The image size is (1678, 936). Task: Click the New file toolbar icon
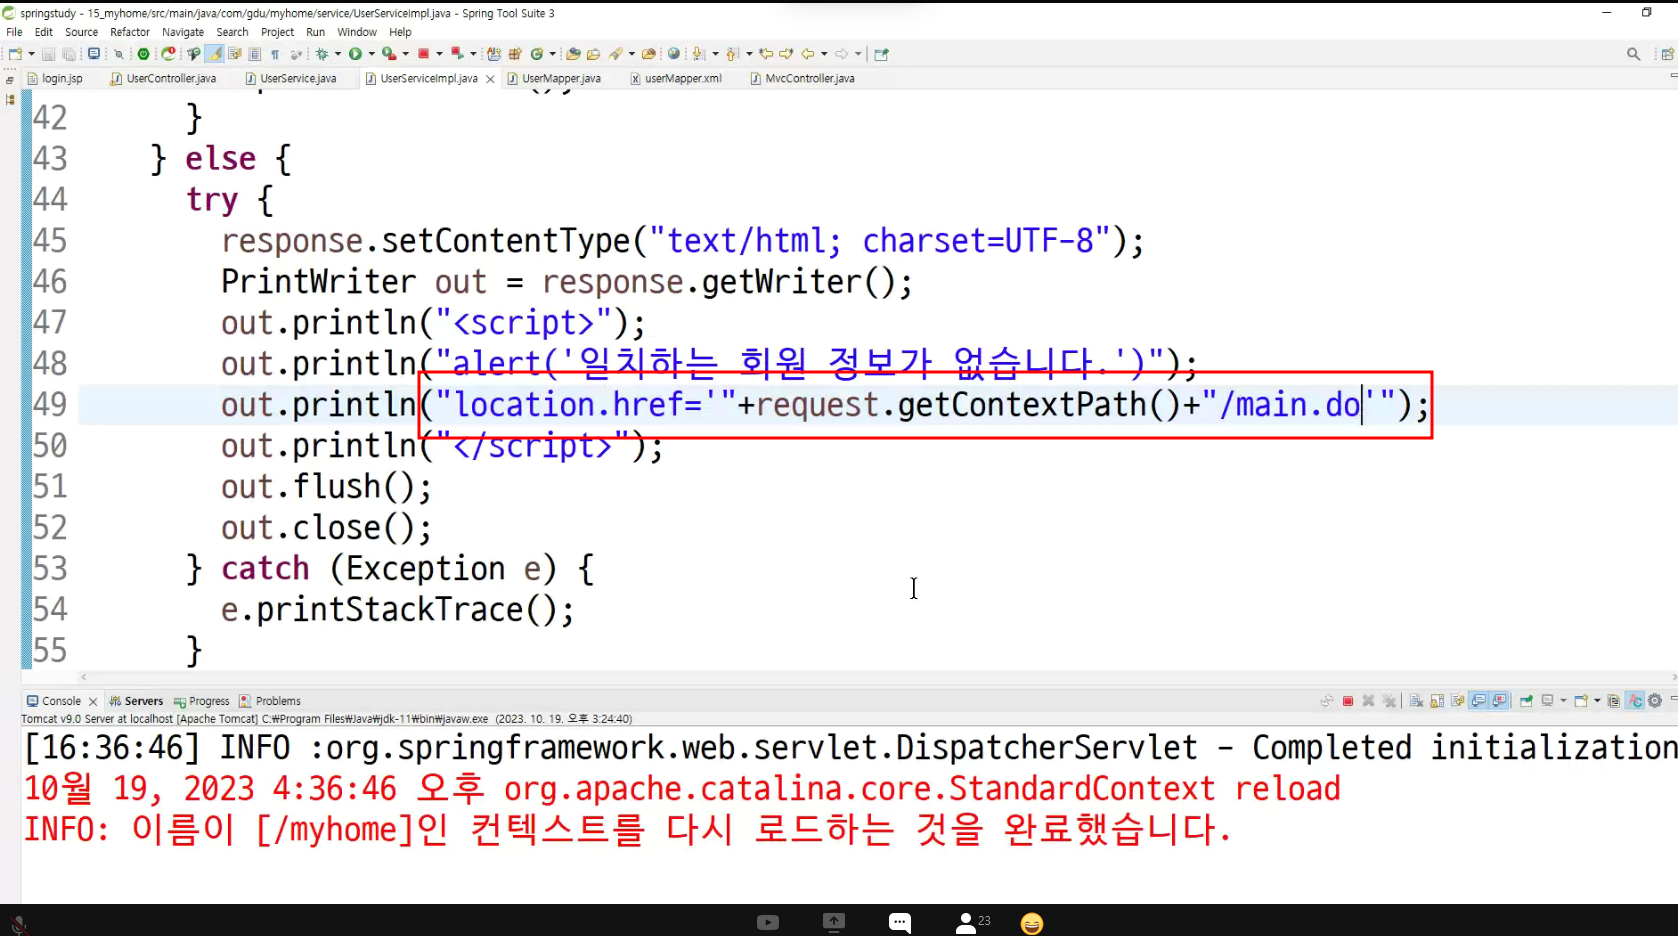coord(15,54)
